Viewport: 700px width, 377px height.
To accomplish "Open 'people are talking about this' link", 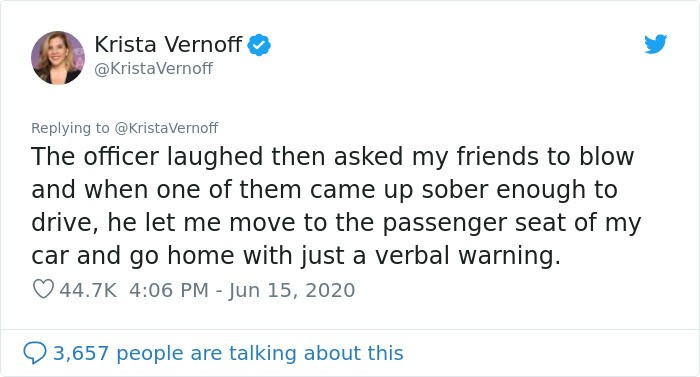I will 260,353.
